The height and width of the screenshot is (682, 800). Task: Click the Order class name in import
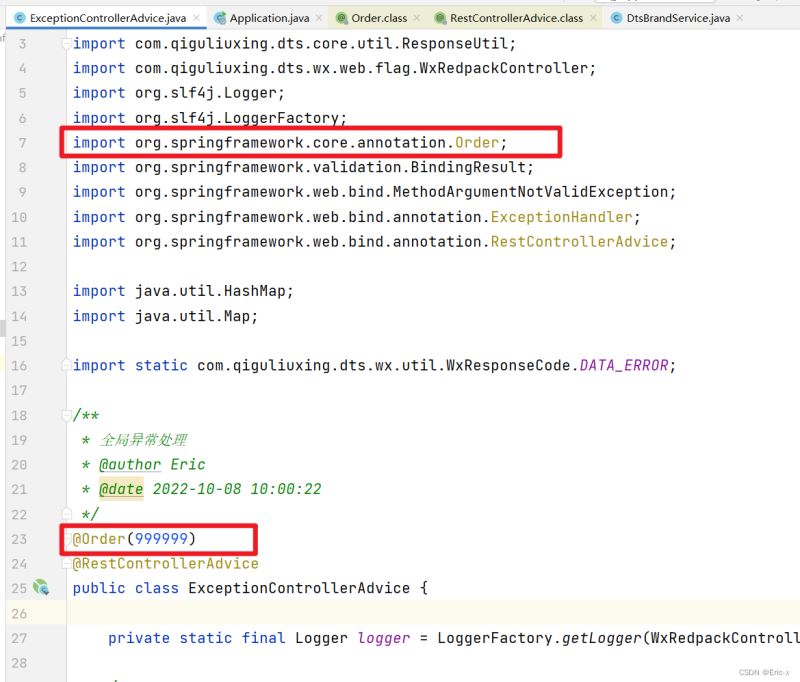477,142
